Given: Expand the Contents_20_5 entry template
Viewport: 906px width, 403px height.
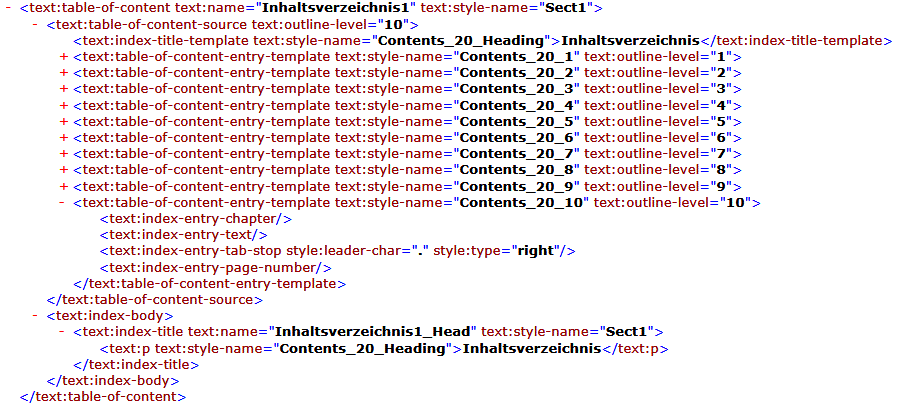Looking at the screenshot, I should point(64,121).
